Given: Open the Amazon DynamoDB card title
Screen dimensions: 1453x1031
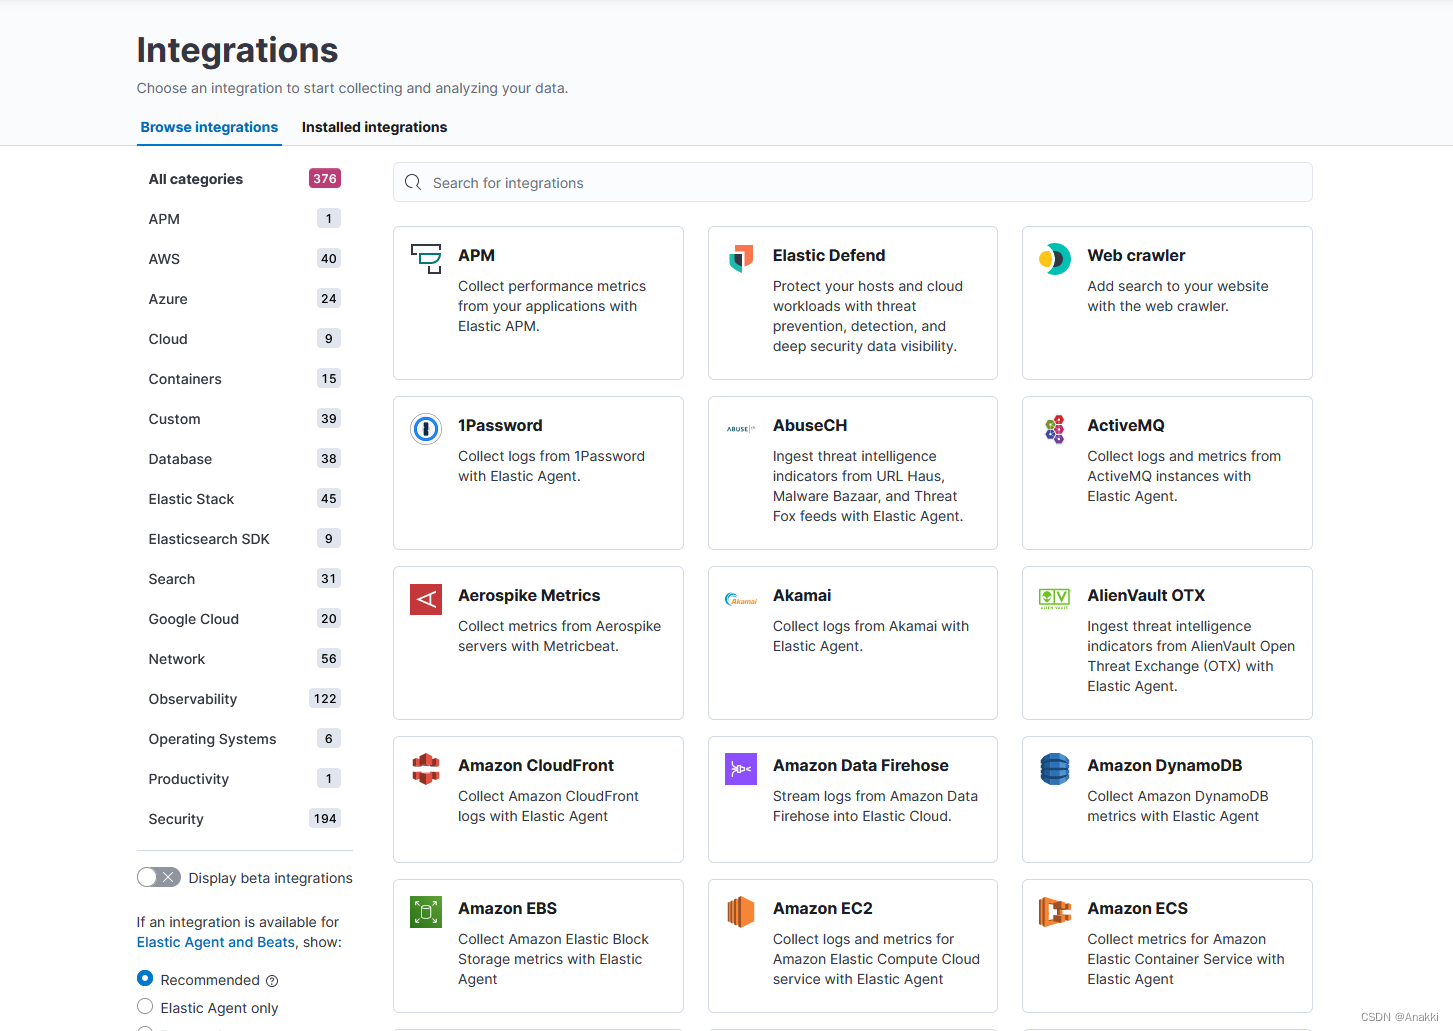Looking at the screenshot, I should pos(1165,766).
